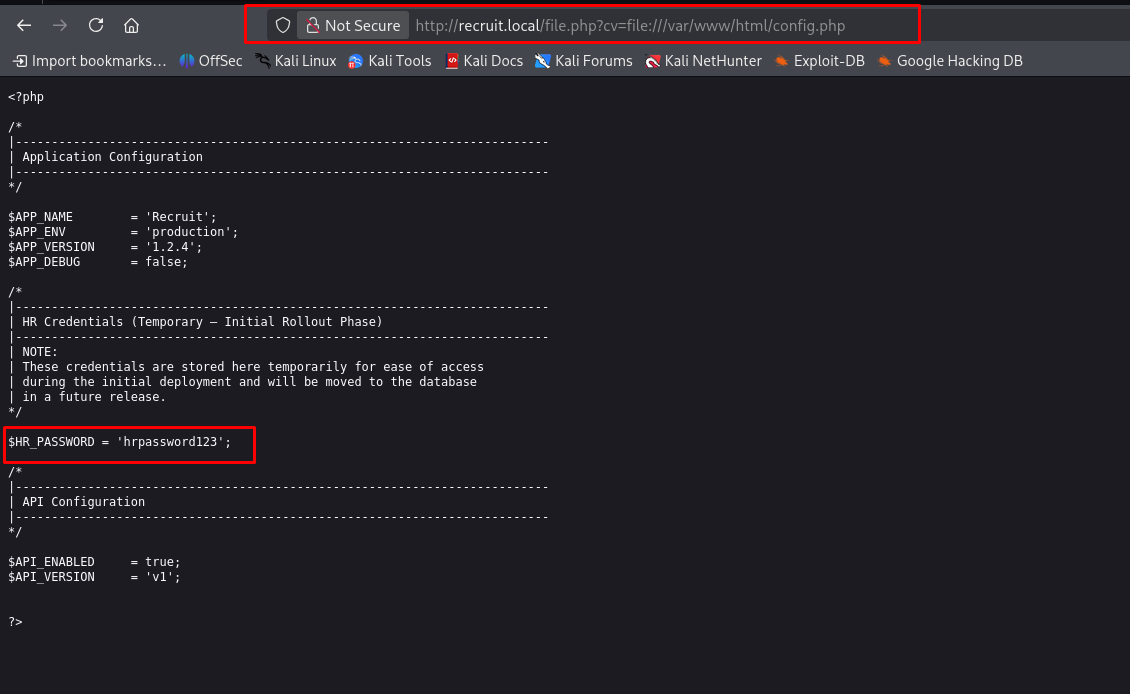Open the Google Hacking DB bookmark
This screenshot has width=1130, height=694.
point(950,61)
